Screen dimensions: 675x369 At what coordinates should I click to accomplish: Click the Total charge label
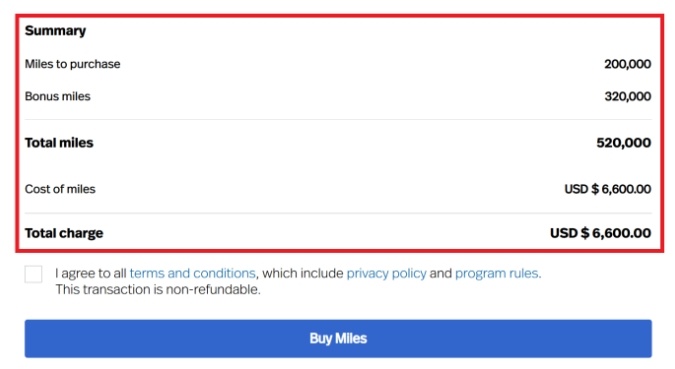[x=64, y=233]
